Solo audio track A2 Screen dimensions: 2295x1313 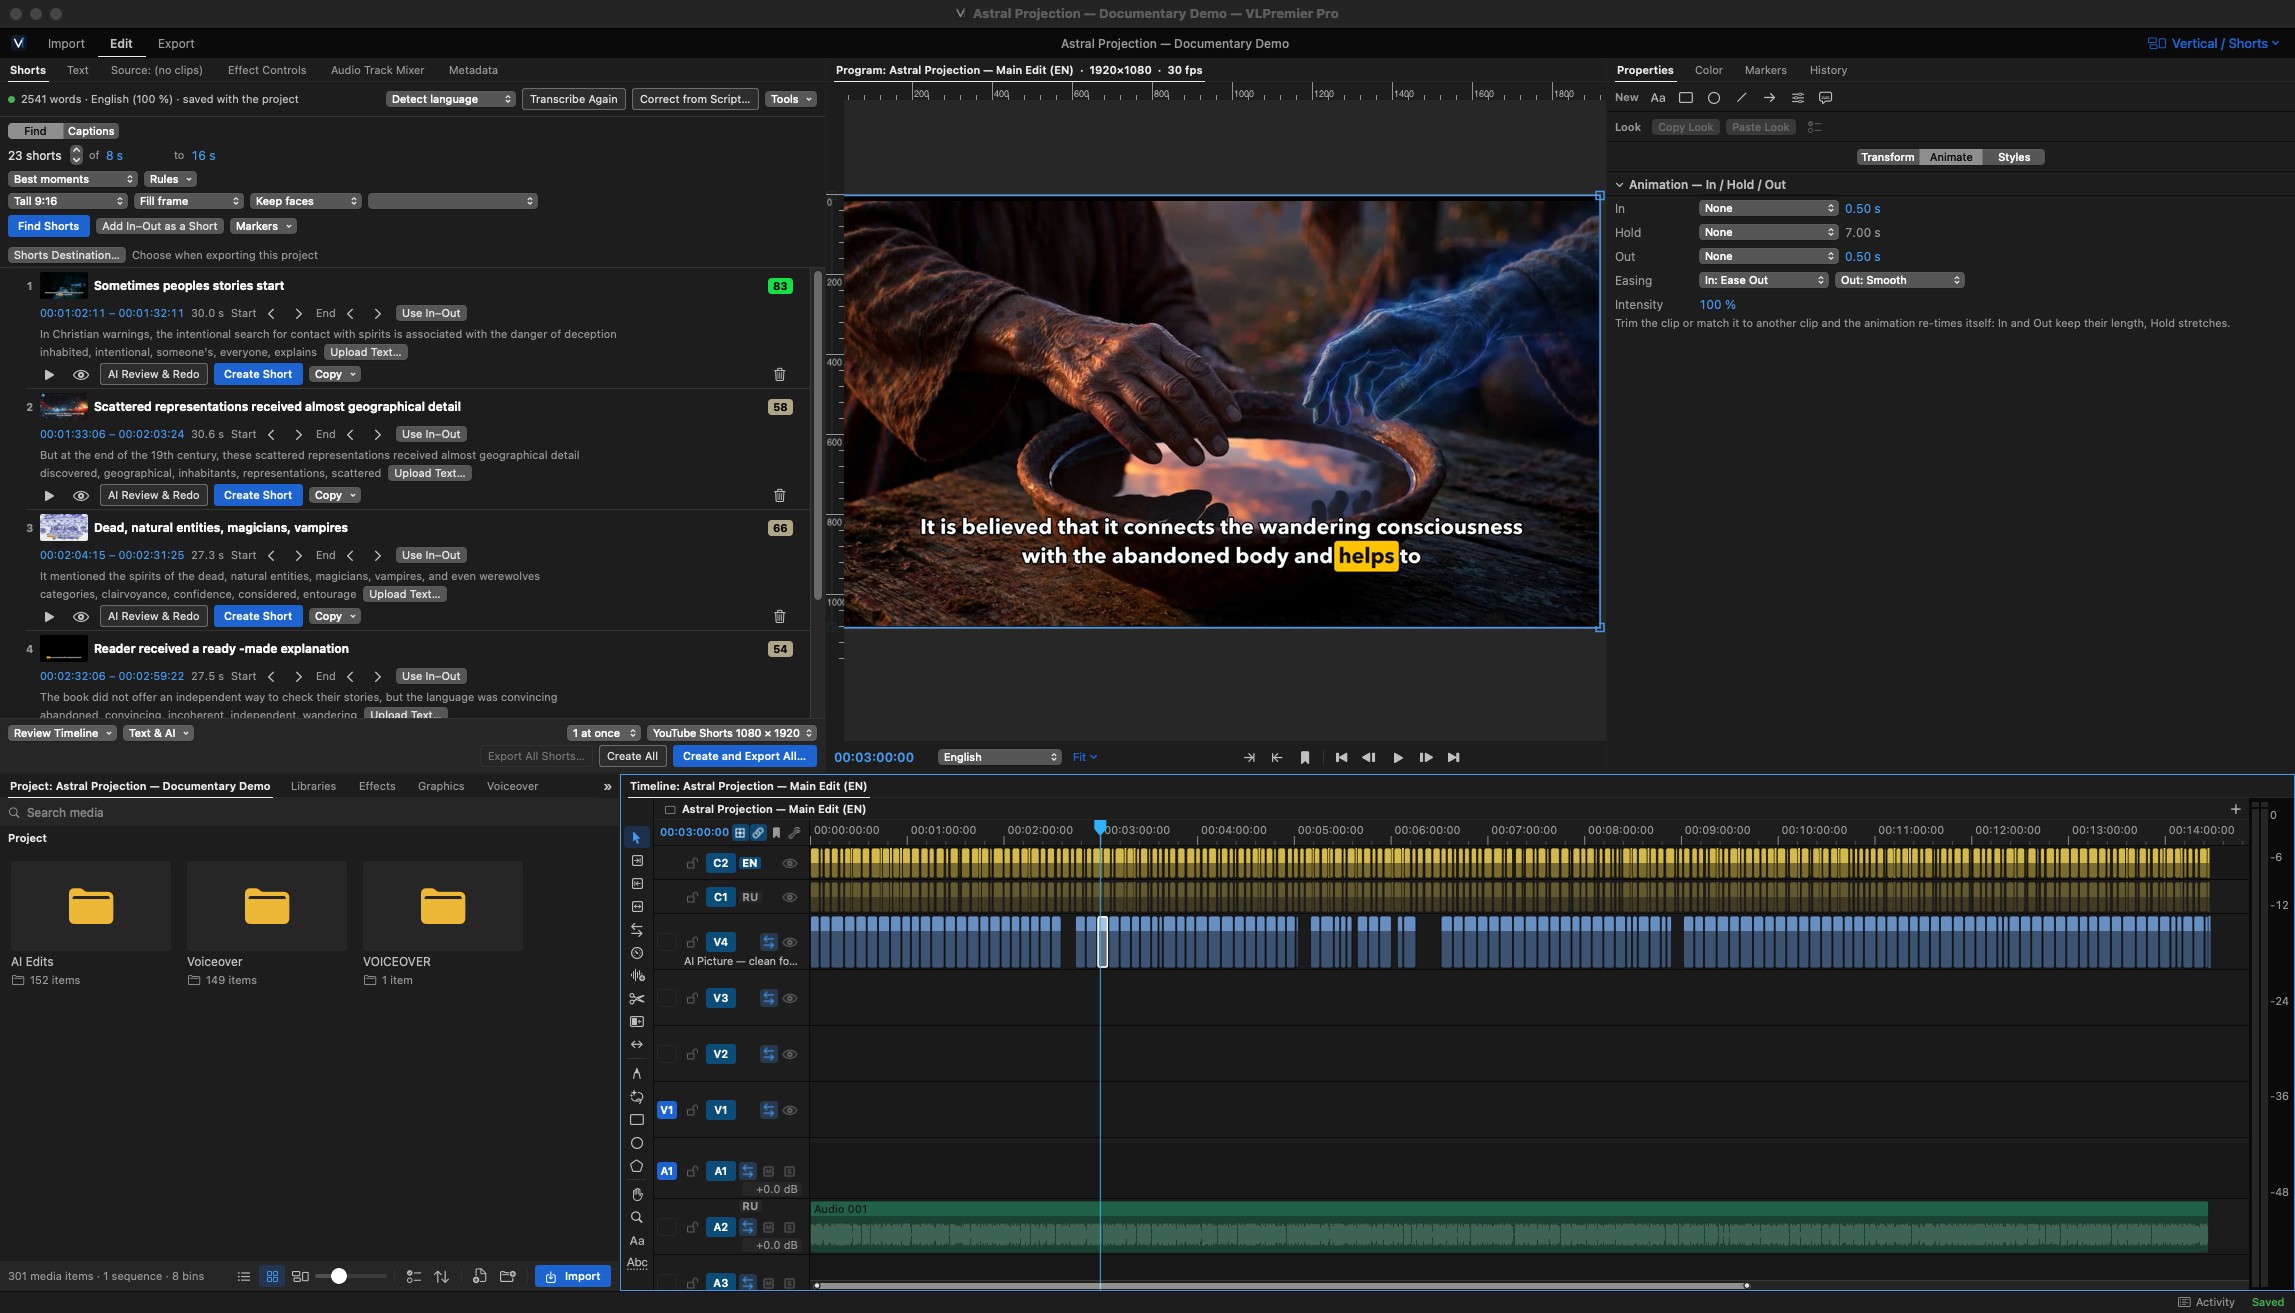789,1227
